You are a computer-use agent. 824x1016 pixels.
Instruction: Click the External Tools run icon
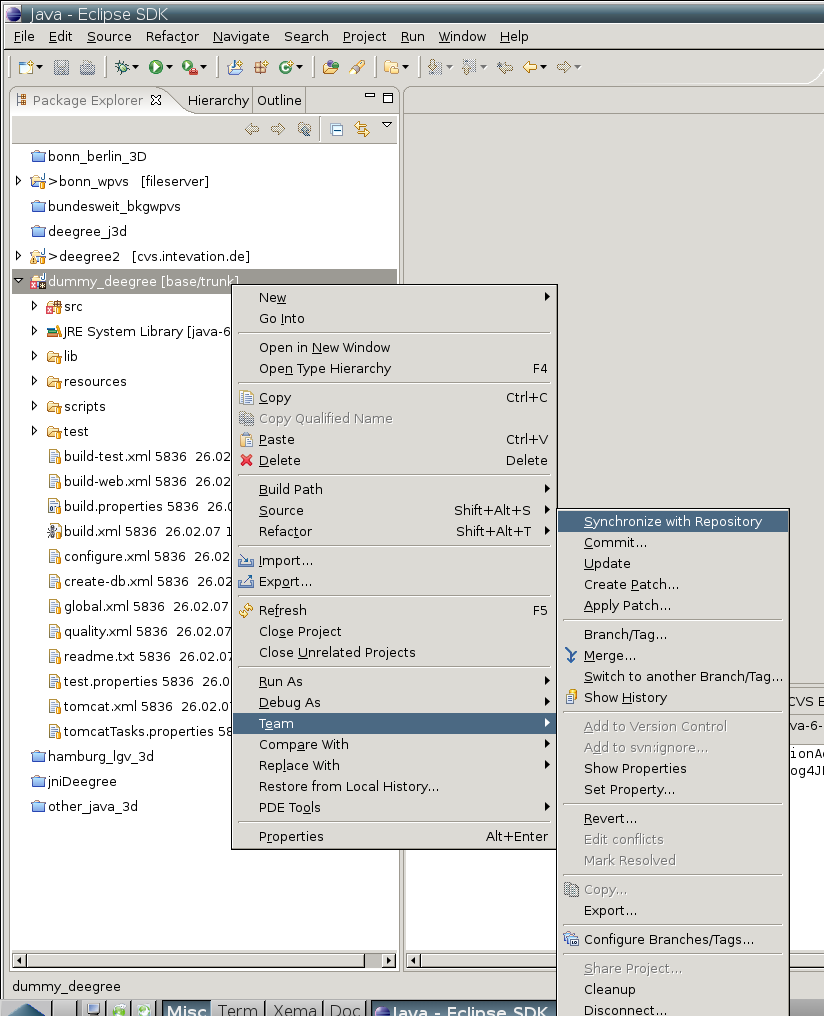click(x=189, y=67)
